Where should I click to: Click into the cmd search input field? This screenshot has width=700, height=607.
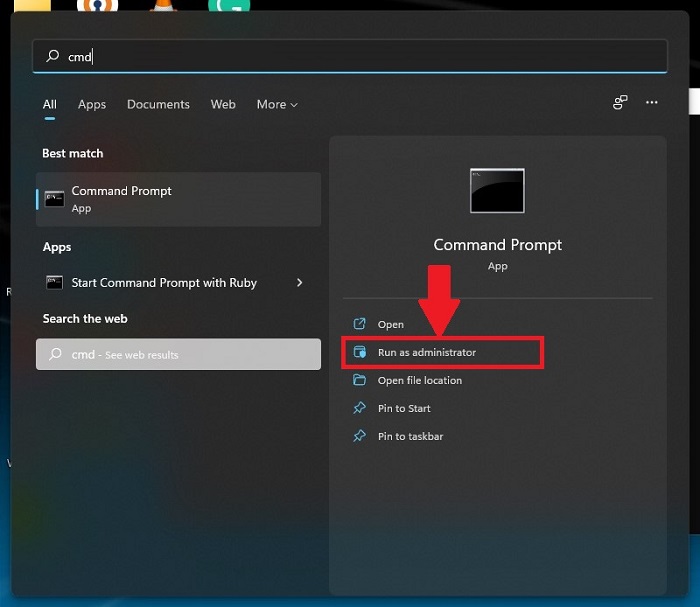coord(350,56)
